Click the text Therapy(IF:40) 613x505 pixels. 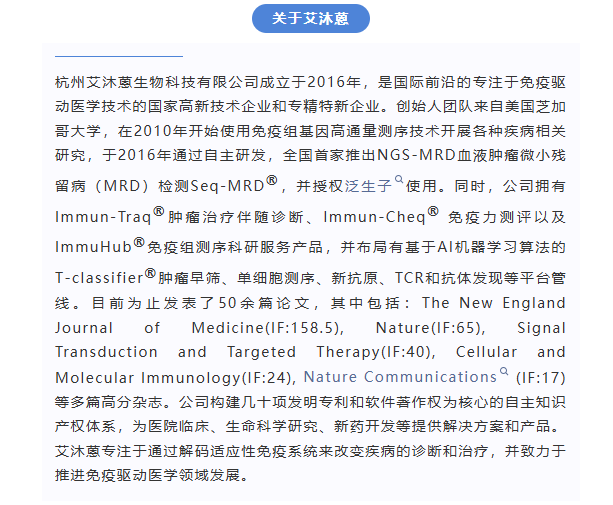[376, 352]
